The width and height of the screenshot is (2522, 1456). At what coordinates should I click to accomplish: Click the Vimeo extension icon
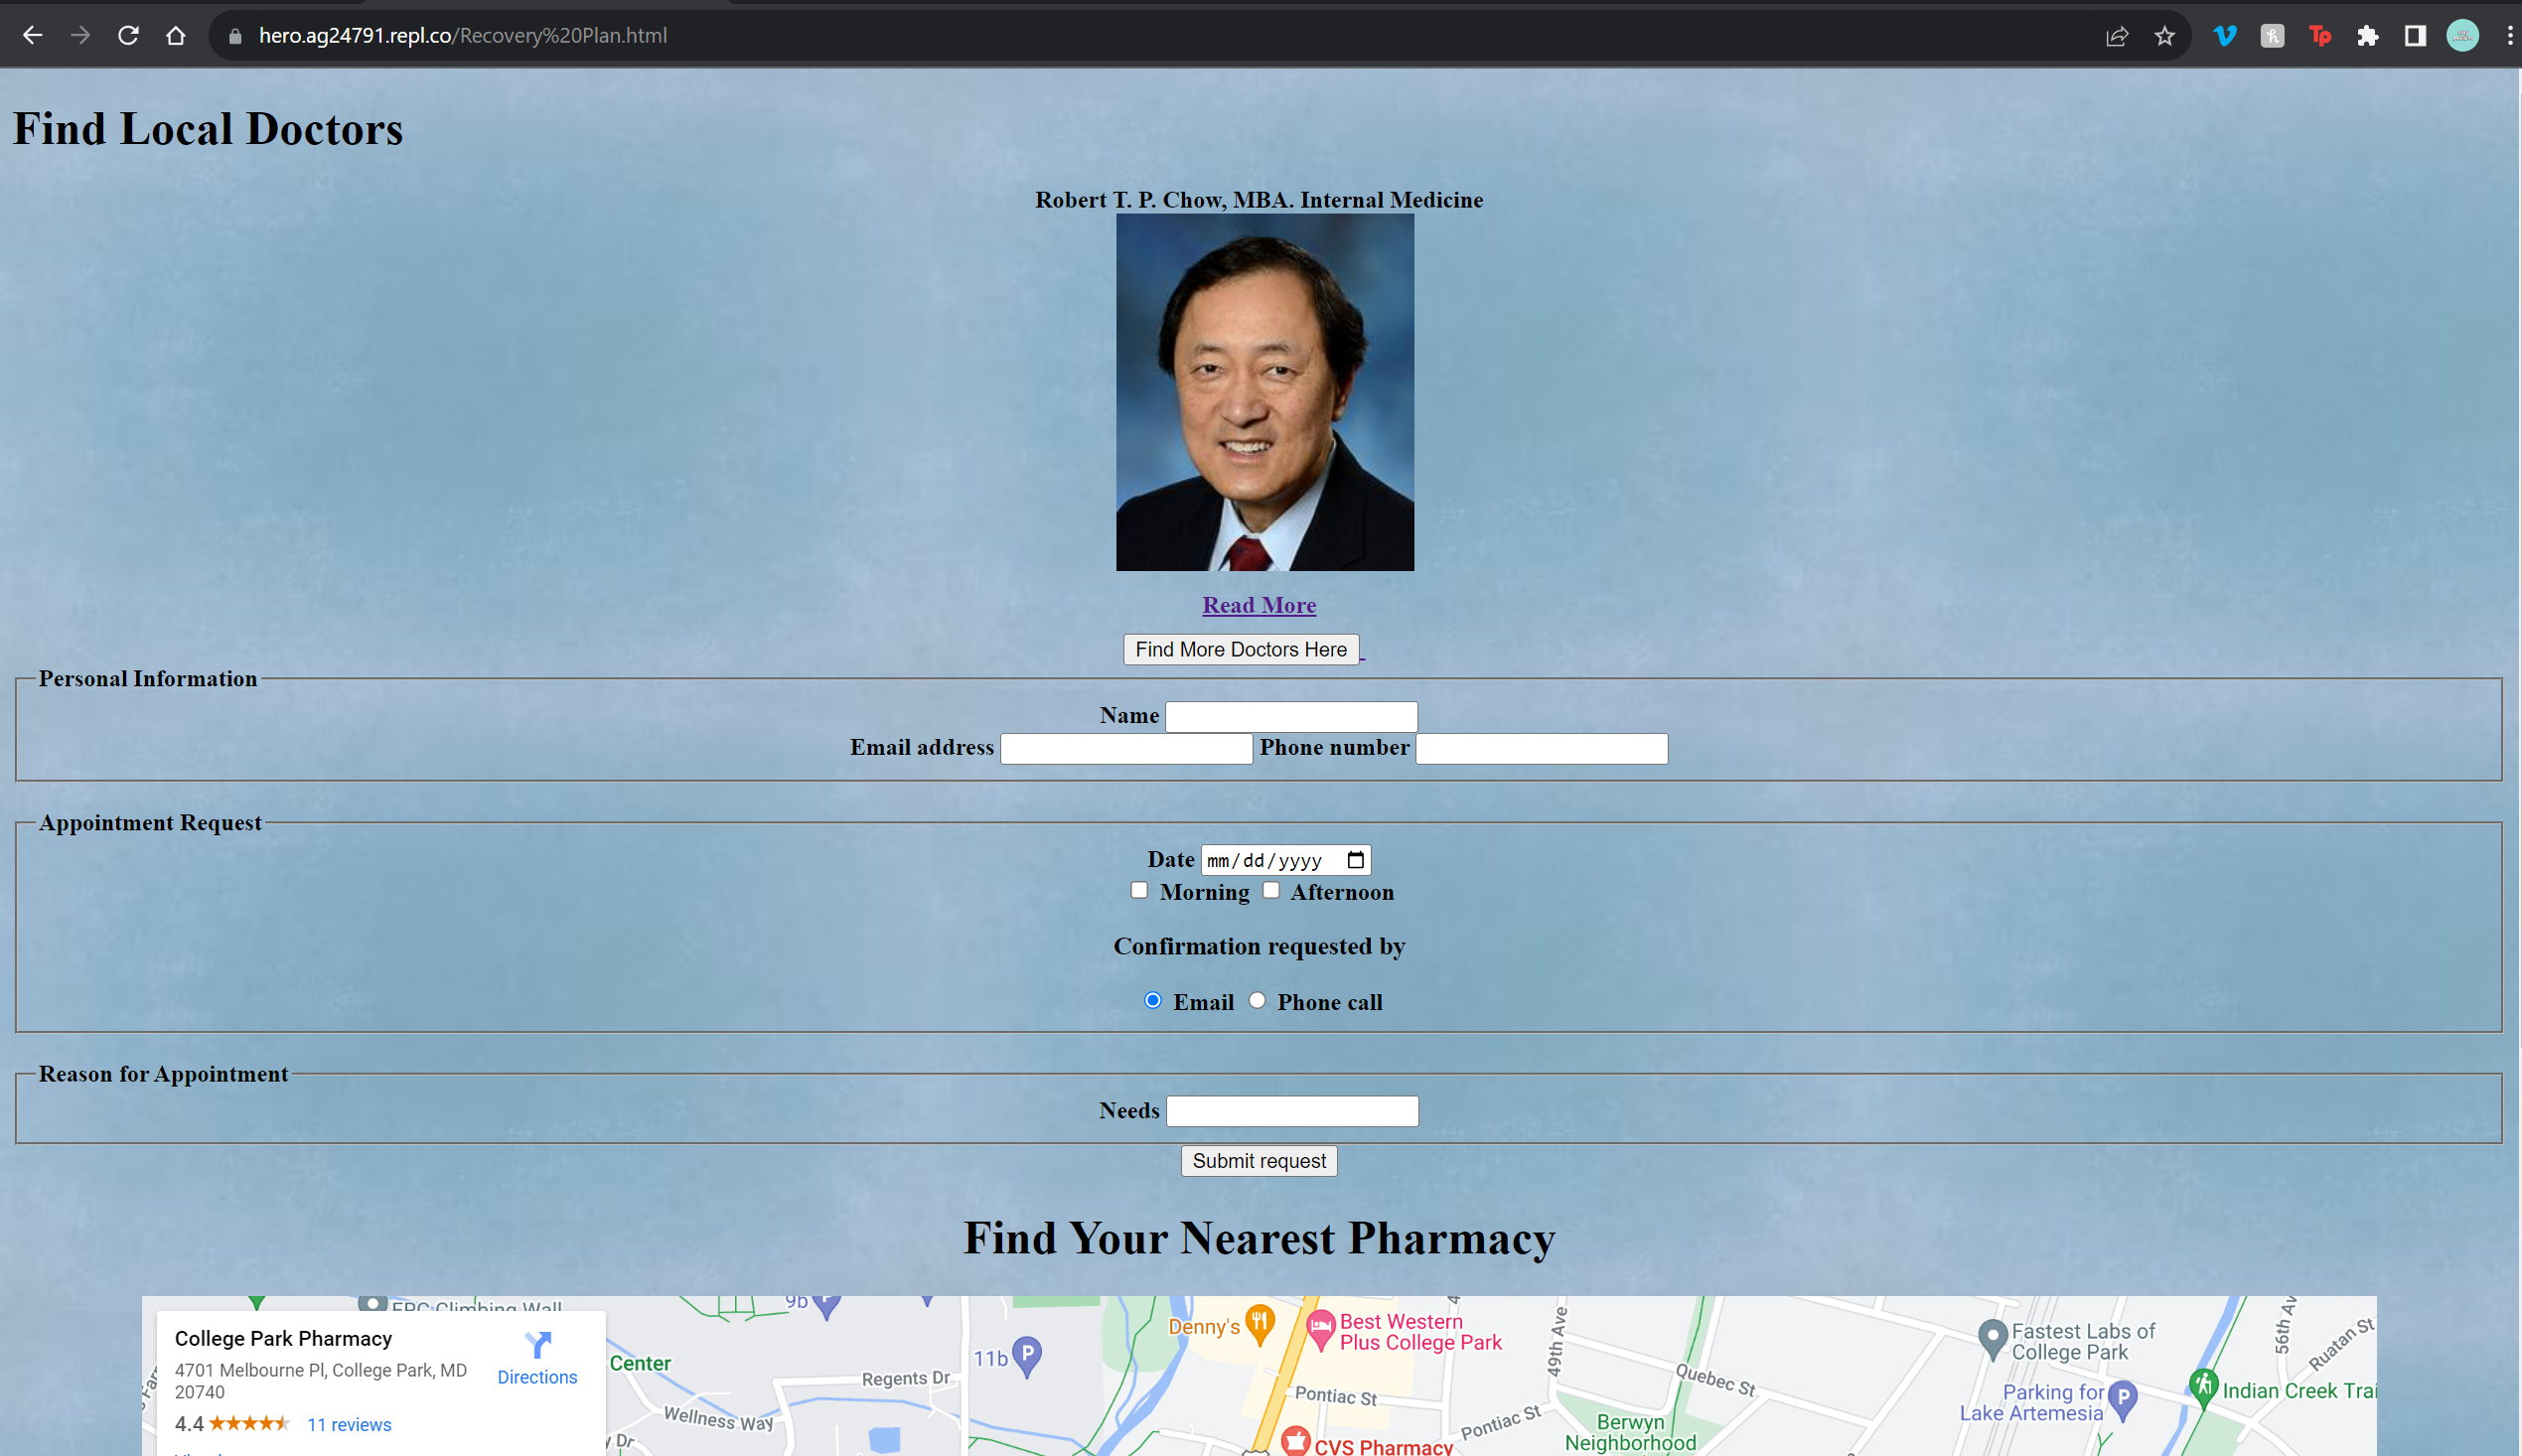point(2225,36)
